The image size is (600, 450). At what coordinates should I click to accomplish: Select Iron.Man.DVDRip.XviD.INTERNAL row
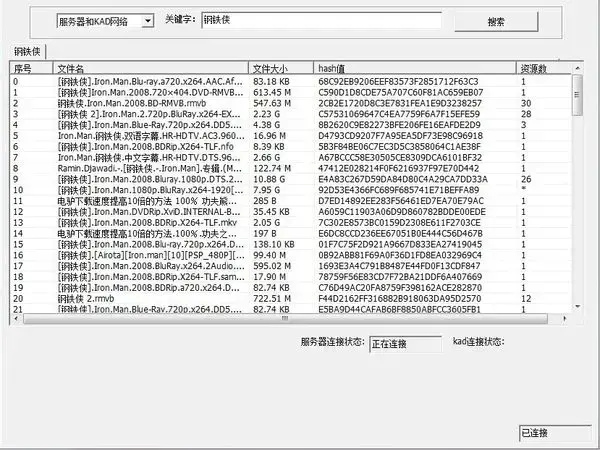[x=149, y=212]
